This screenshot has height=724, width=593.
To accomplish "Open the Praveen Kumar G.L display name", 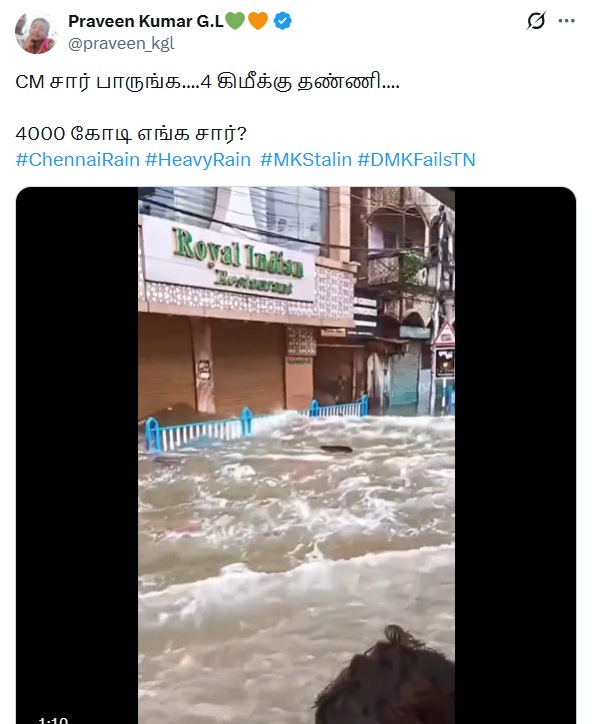I will [146, 21].
